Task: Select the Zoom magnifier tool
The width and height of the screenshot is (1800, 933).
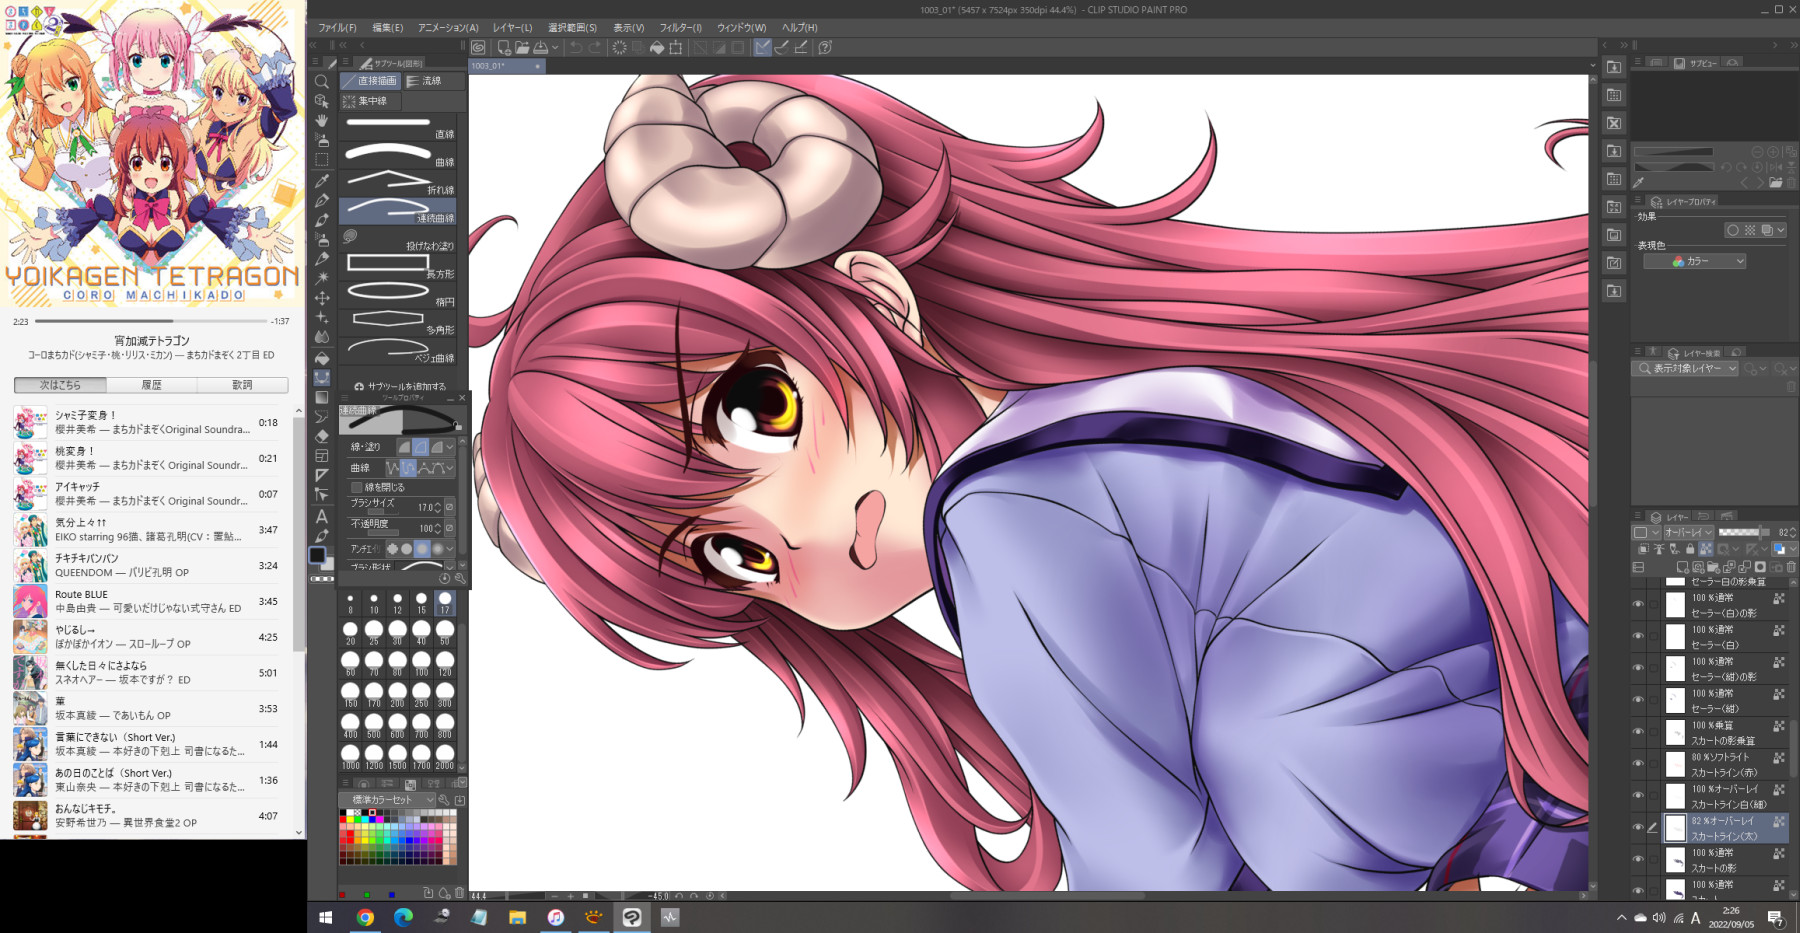Action: click(322, 82)
